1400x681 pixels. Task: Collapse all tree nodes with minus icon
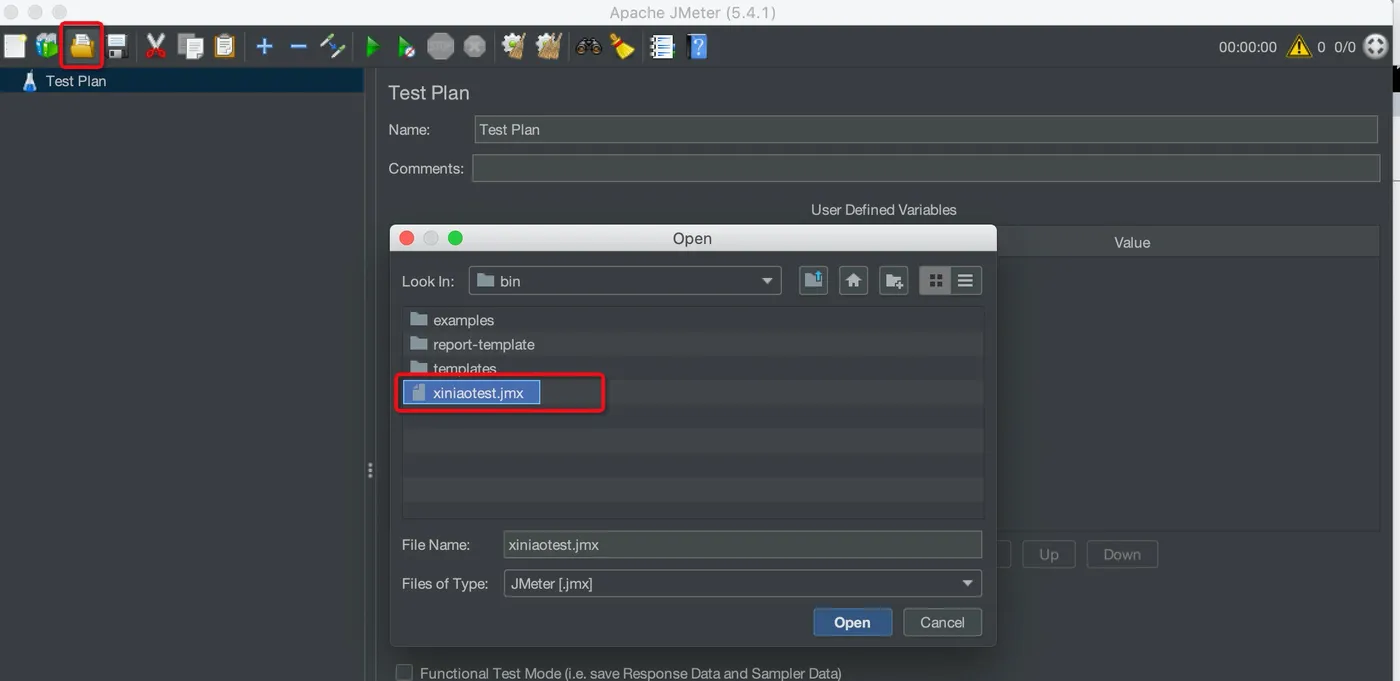tap(298, 46)
